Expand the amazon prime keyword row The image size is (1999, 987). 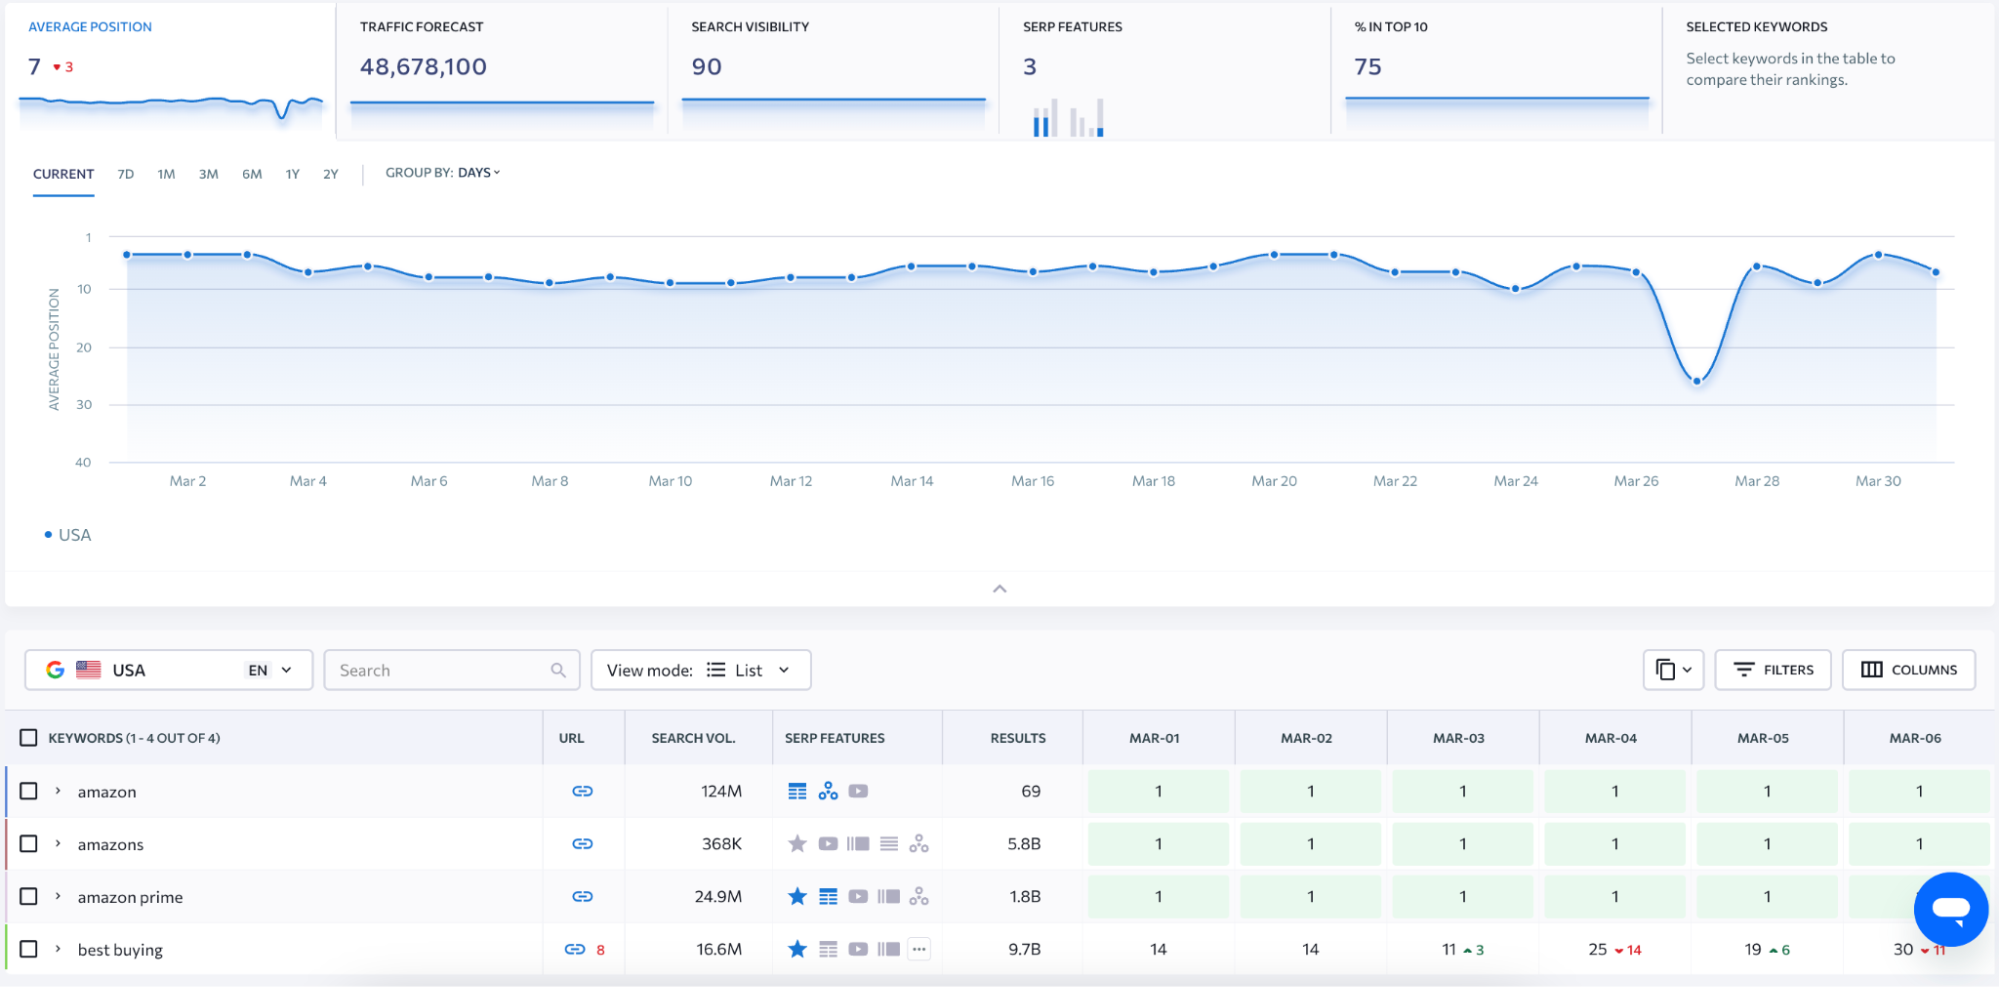(x=58, y=897)
